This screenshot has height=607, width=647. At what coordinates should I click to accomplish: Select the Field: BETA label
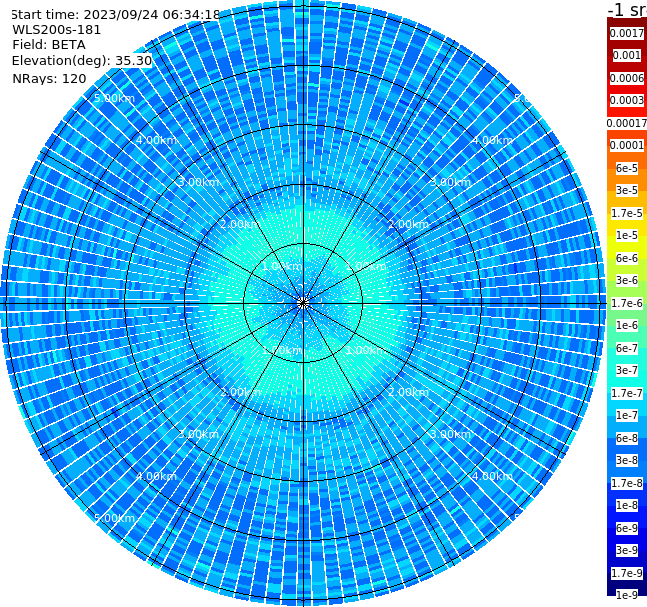tap(49, 45)
